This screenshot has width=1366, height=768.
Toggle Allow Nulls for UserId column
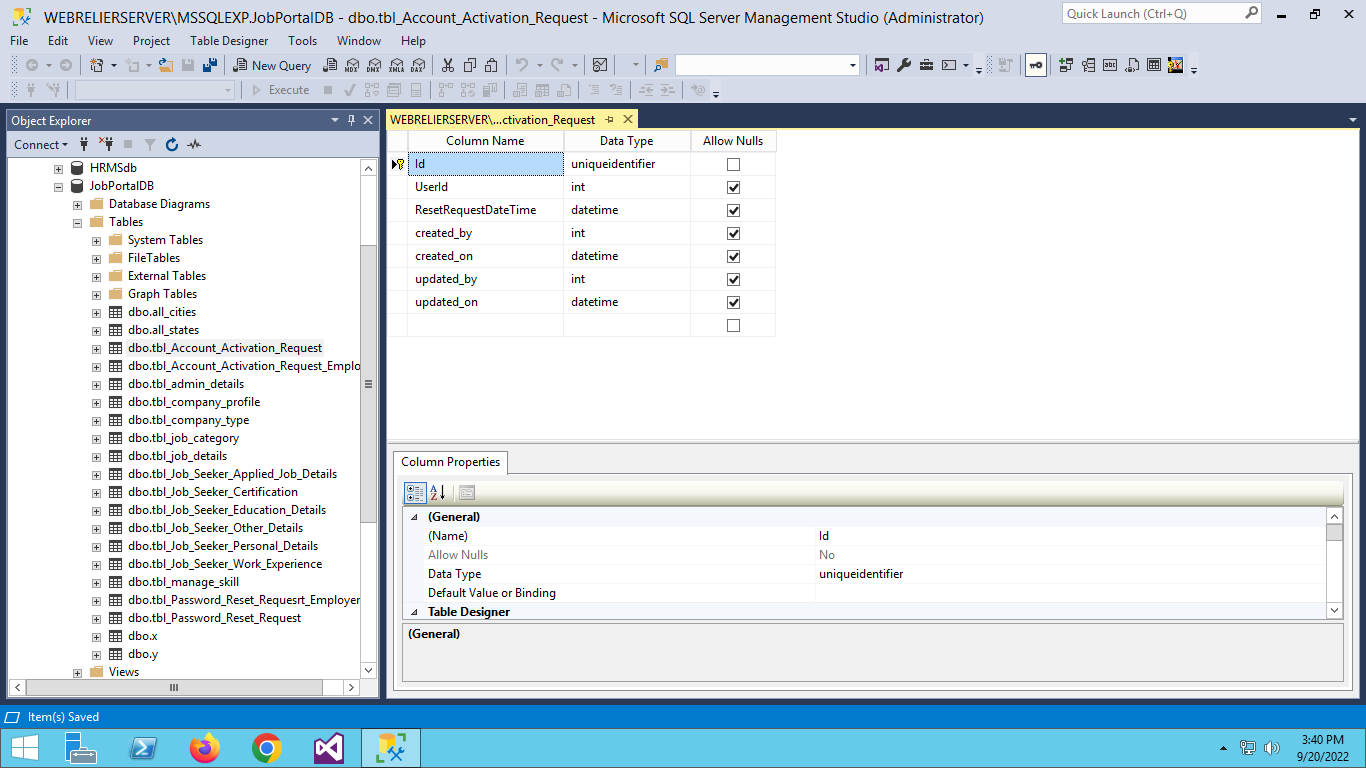pyautogui.click(x=733, y=187)
